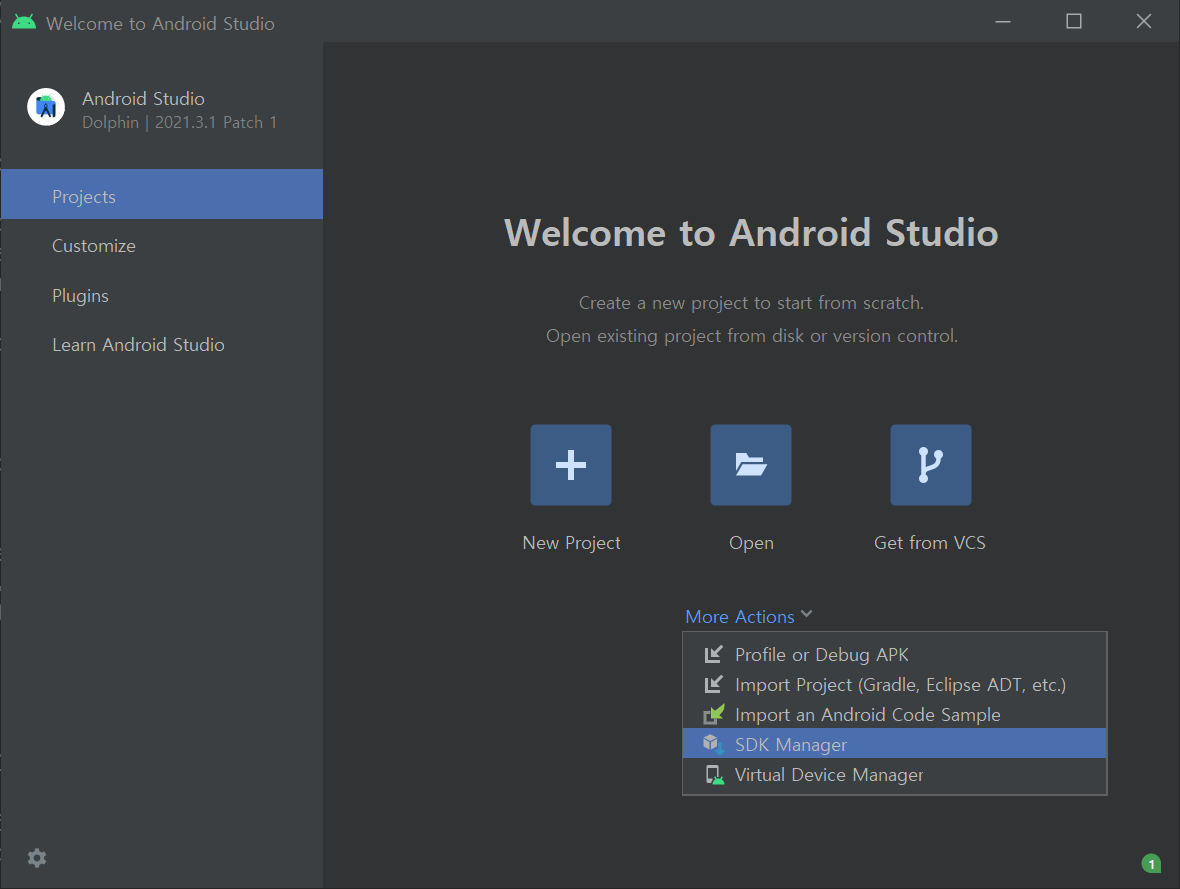
Task: Launch Virtual Device Manager from the menu
Action: pyautogui.click(x=894, y=775)
